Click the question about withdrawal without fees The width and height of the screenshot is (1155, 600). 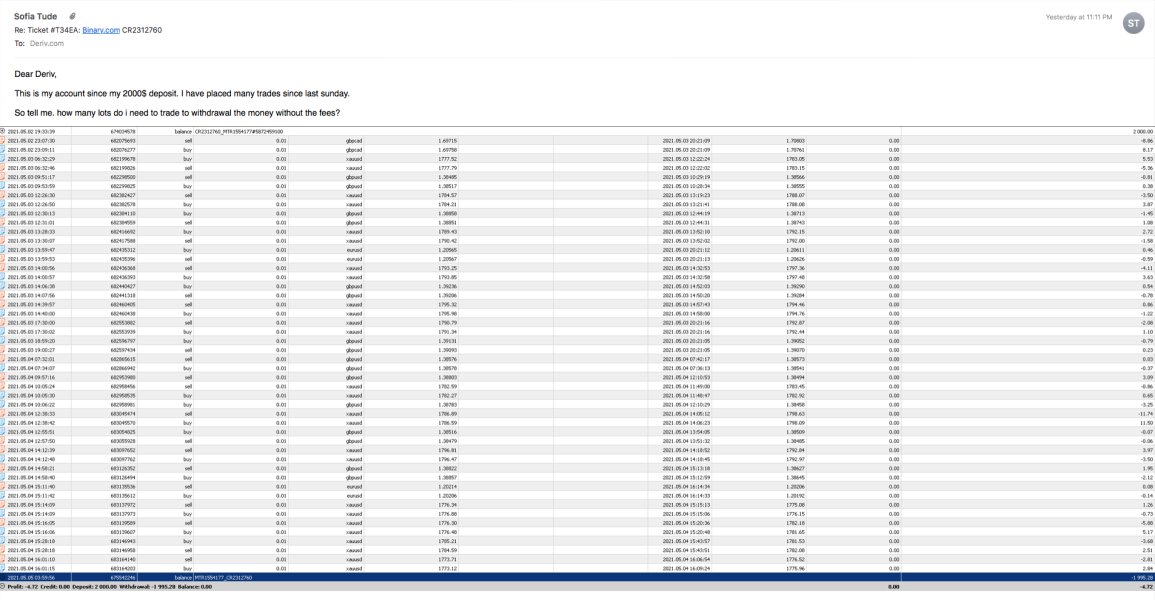(177, 113)
